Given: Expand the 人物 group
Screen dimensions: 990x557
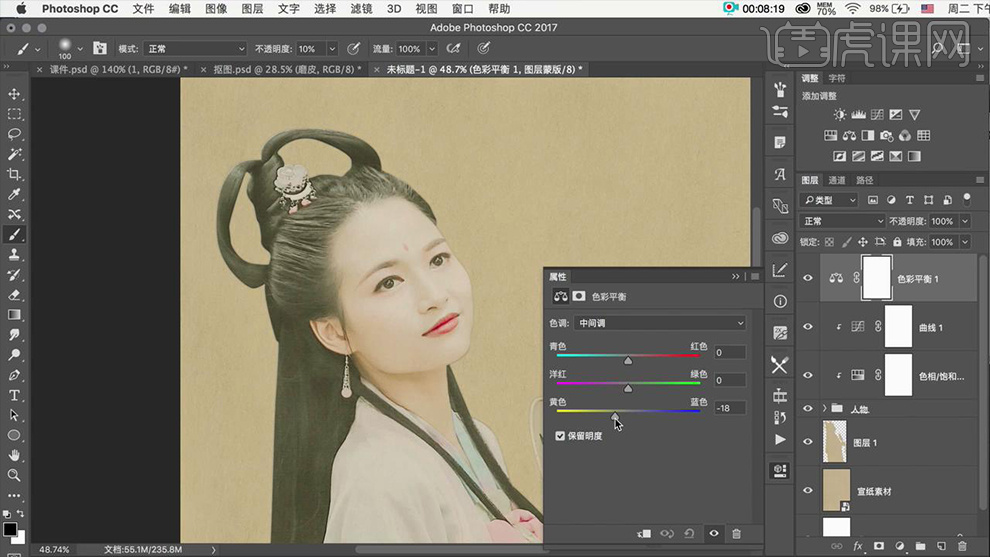Looking at the screenshot, I should click(x=825, y=409).
